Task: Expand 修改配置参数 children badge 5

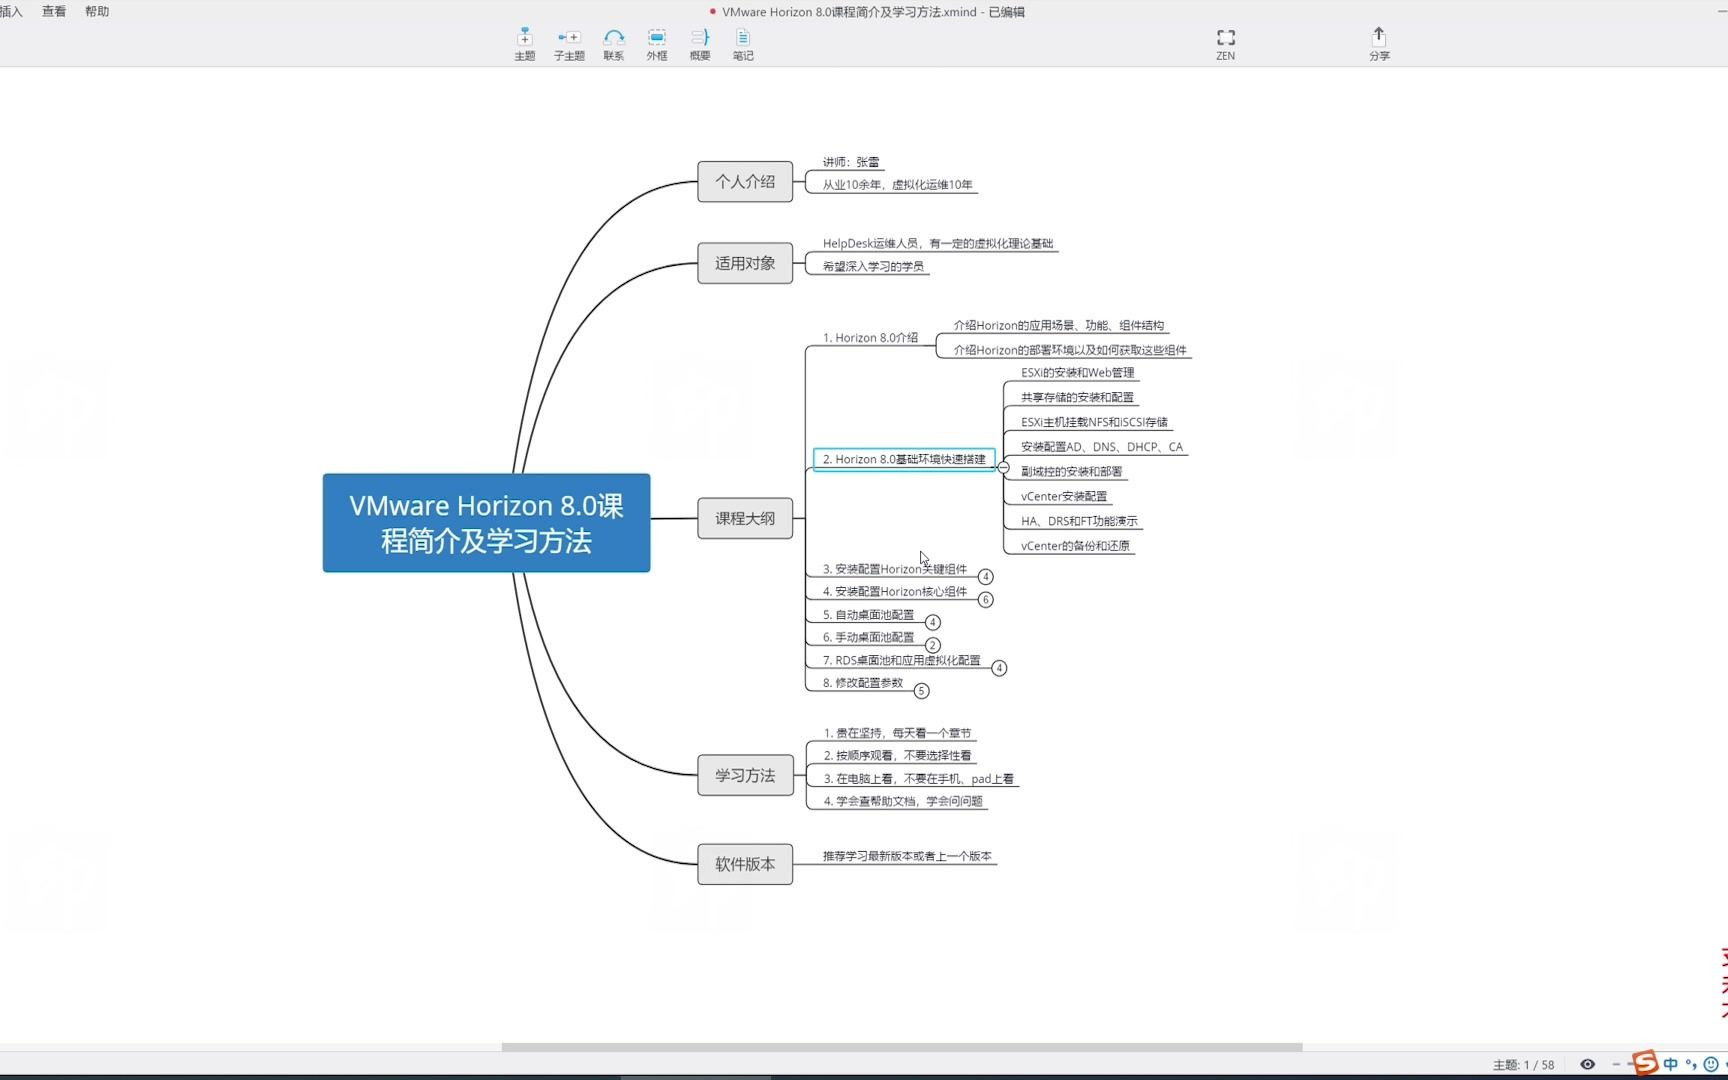Action: (x=921, y=691)
